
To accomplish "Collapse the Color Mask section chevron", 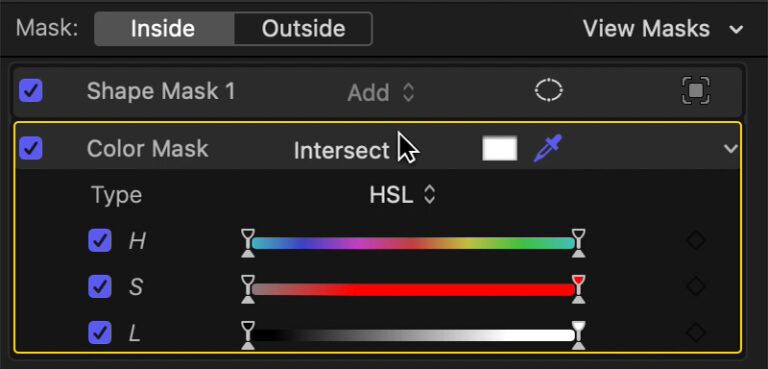I will point(730,148).
